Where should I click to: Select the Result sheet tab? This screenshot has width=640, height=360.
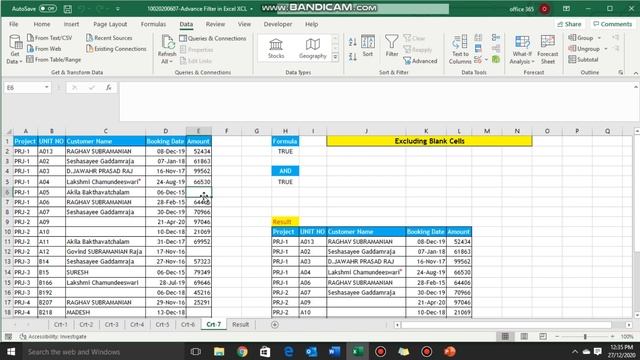click(x=240, y=324)
